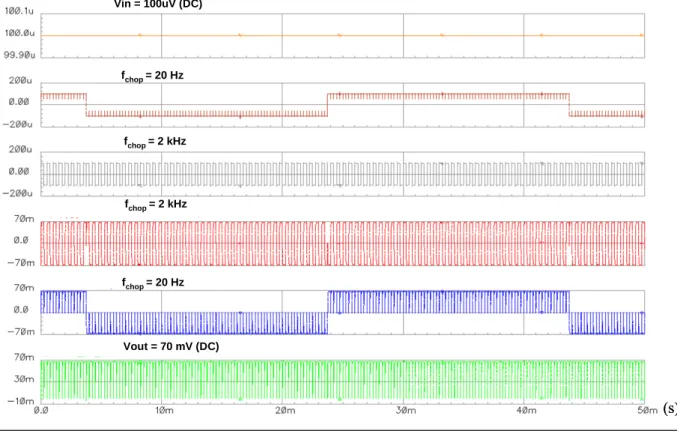The image size is (677, 437).
Task: Click the 50m tick on time axis
Action: tap(648, 411)
